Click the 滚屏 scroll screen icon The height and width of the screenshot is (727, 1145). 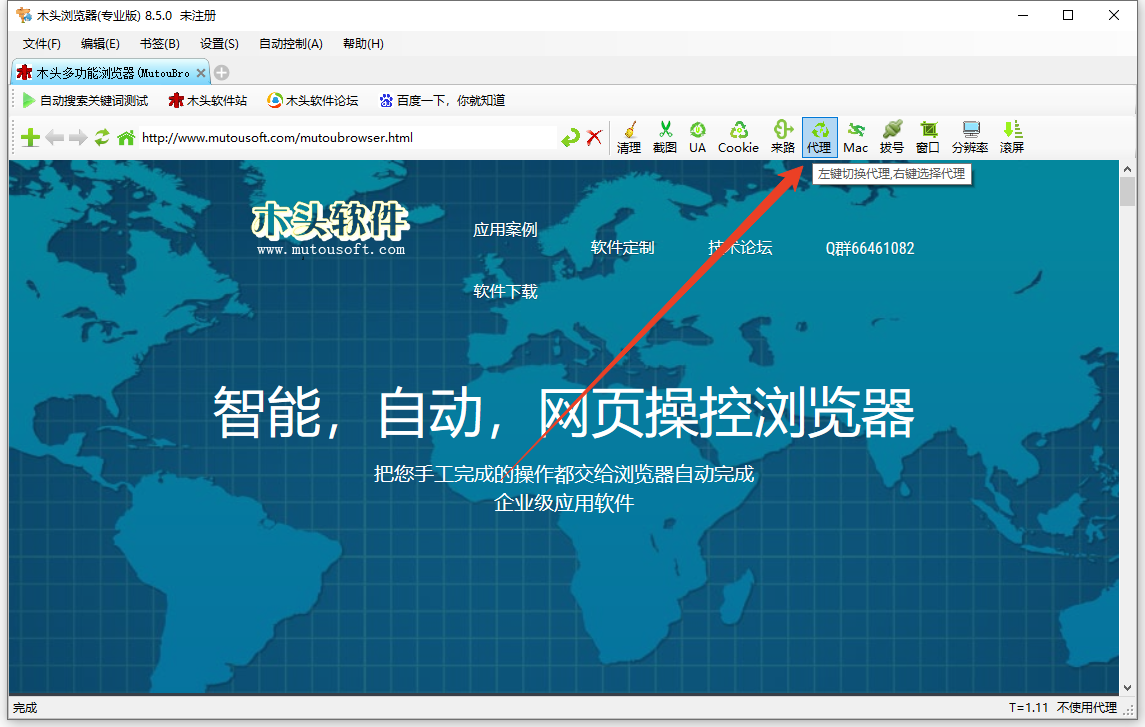1011,135
